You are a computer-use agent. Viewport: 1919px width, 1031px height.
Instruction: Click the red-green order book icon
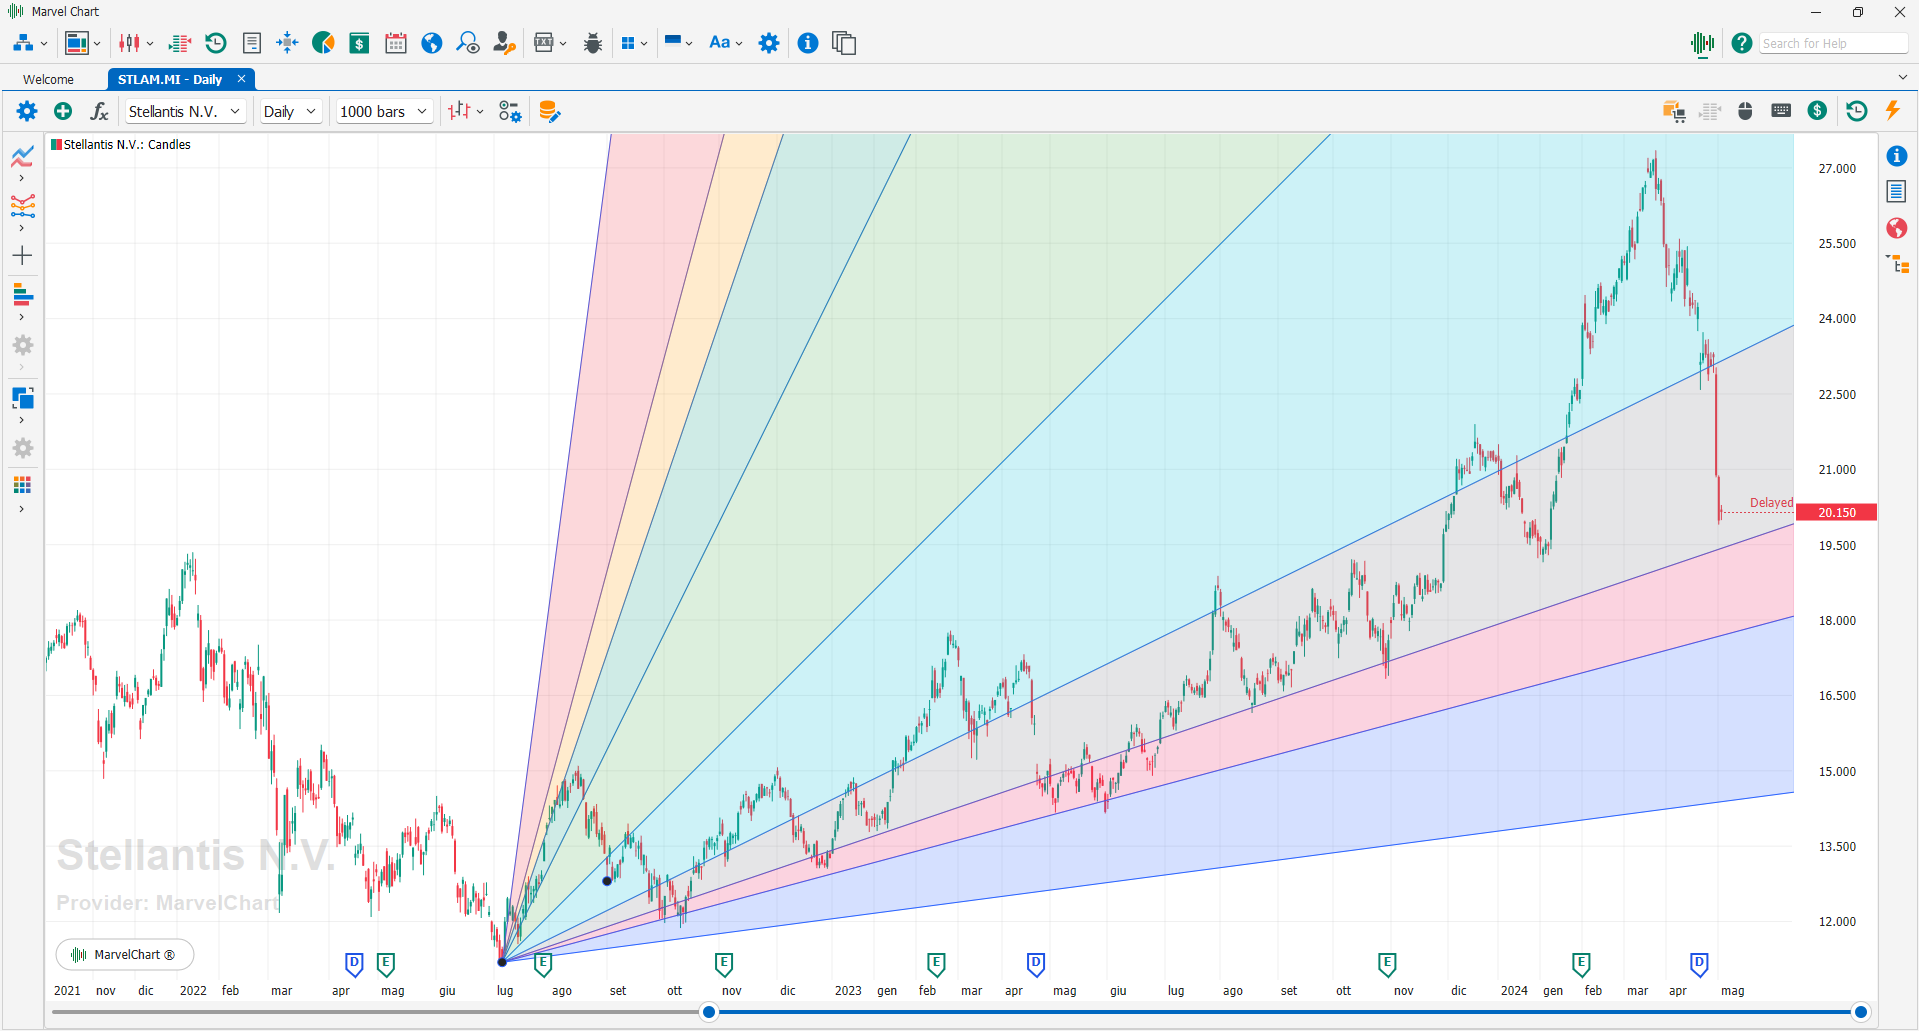[x=180, y=43]
